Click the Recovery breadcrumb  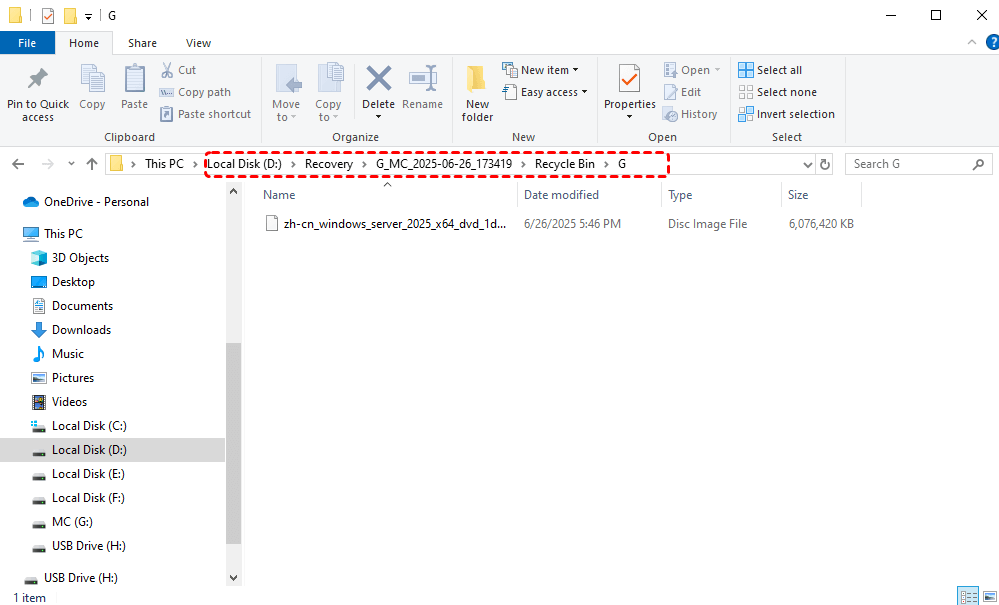click(329, 164)
